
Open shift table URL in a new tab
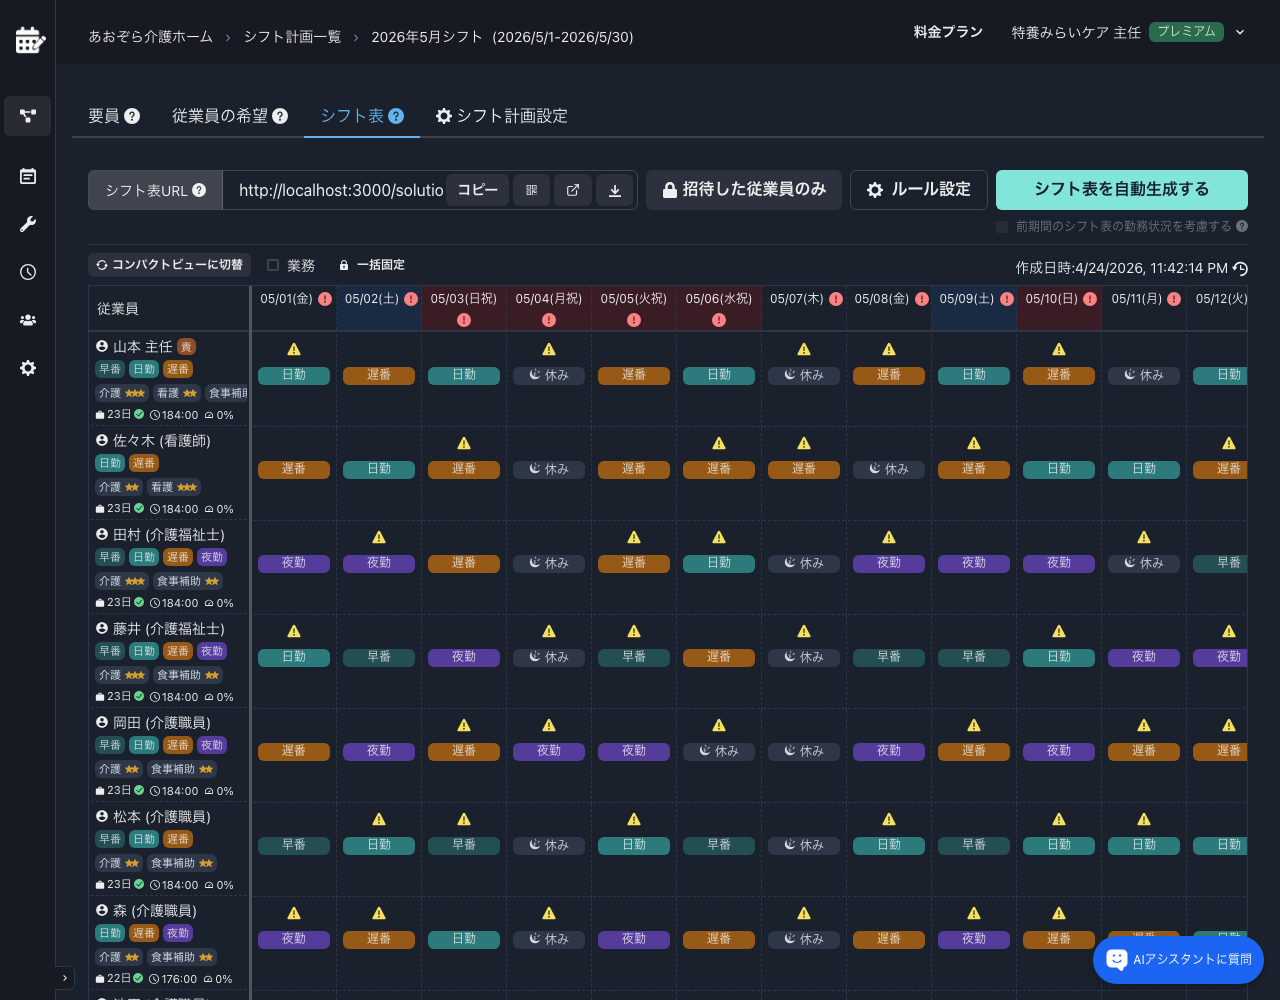pos(572,189)
